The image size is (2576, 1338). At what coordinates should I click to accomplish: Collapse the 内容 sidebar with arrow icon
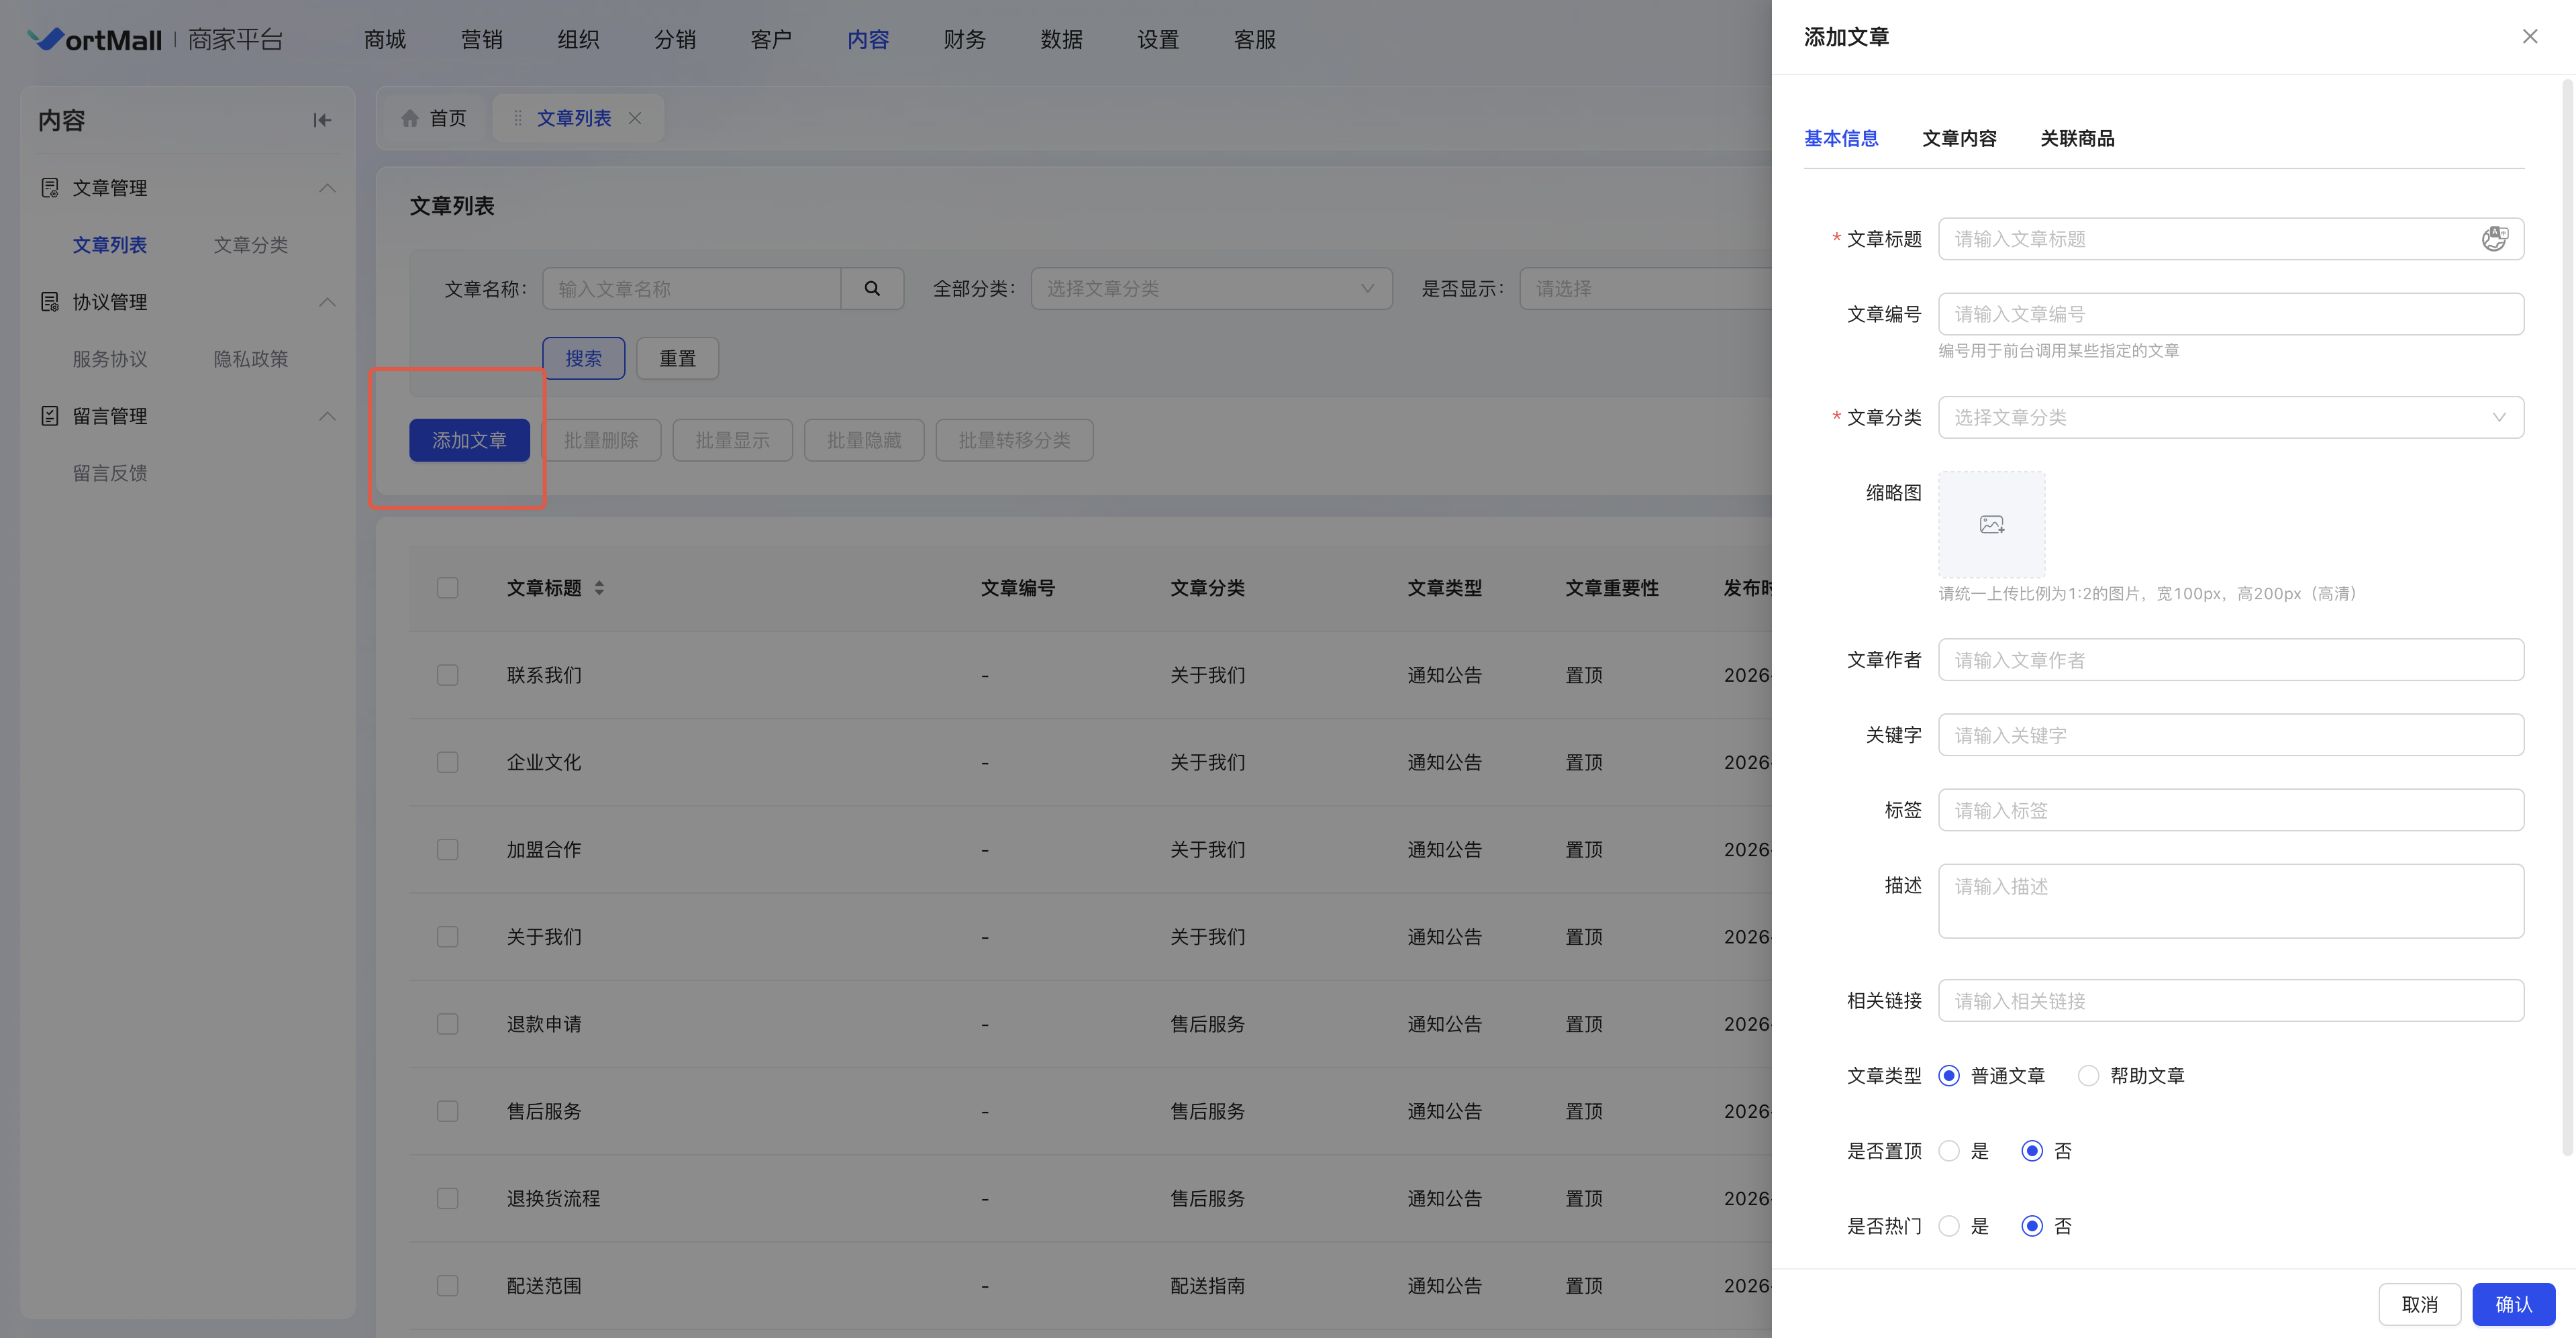[322, 120]
